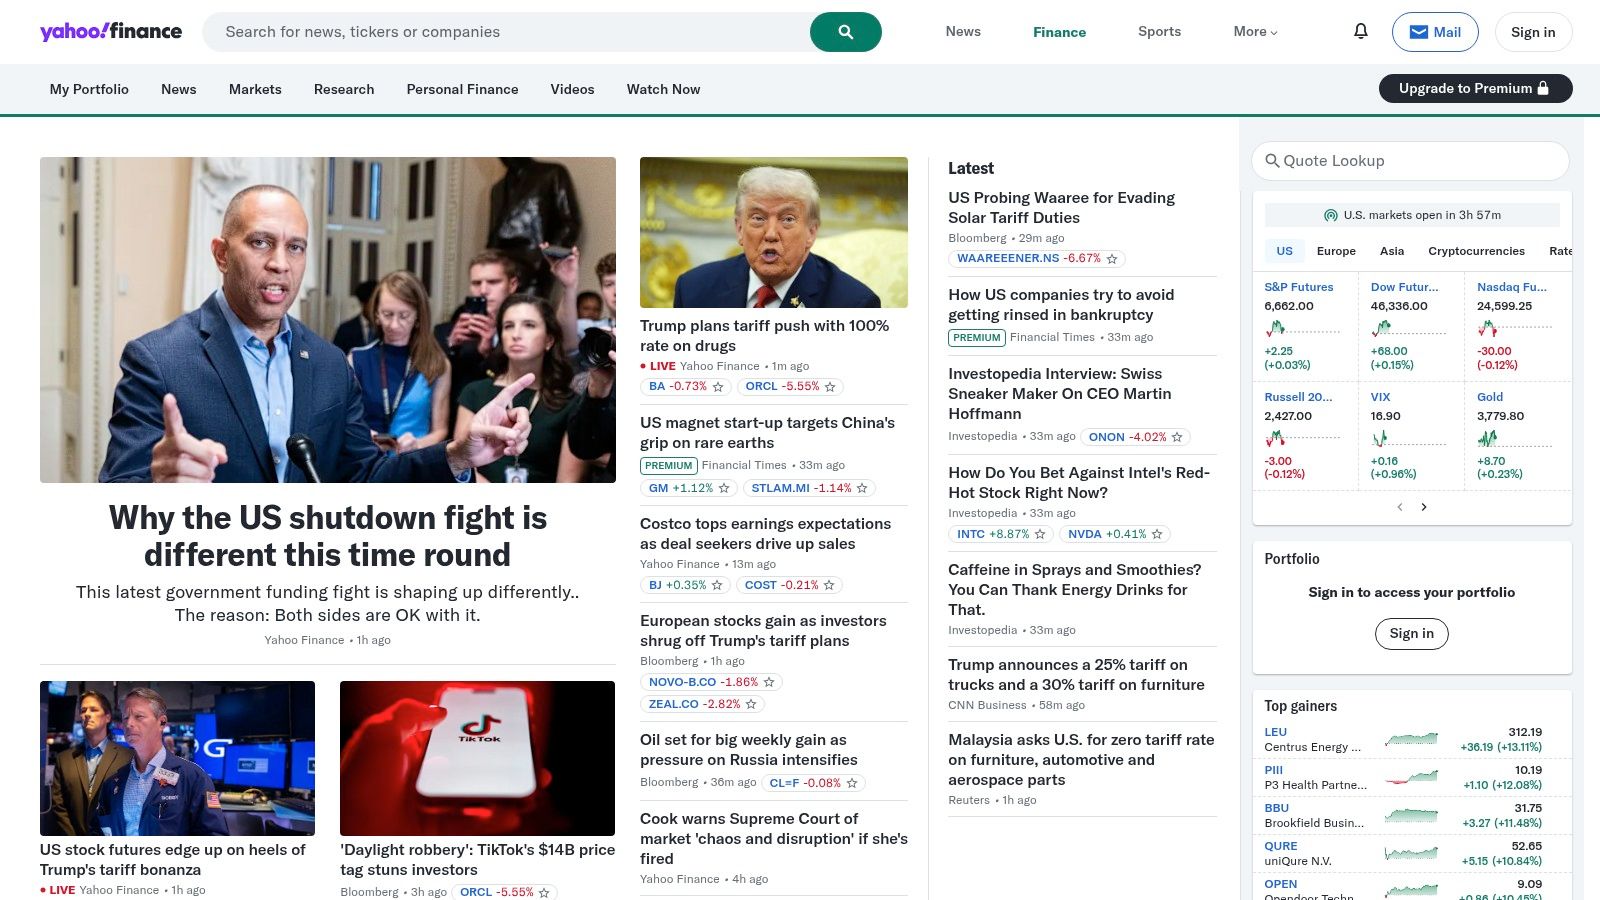Screen dimensions: 1600x900
Task: Open US Probing Waaree solar tariff article
Action: coord(1061,208)
